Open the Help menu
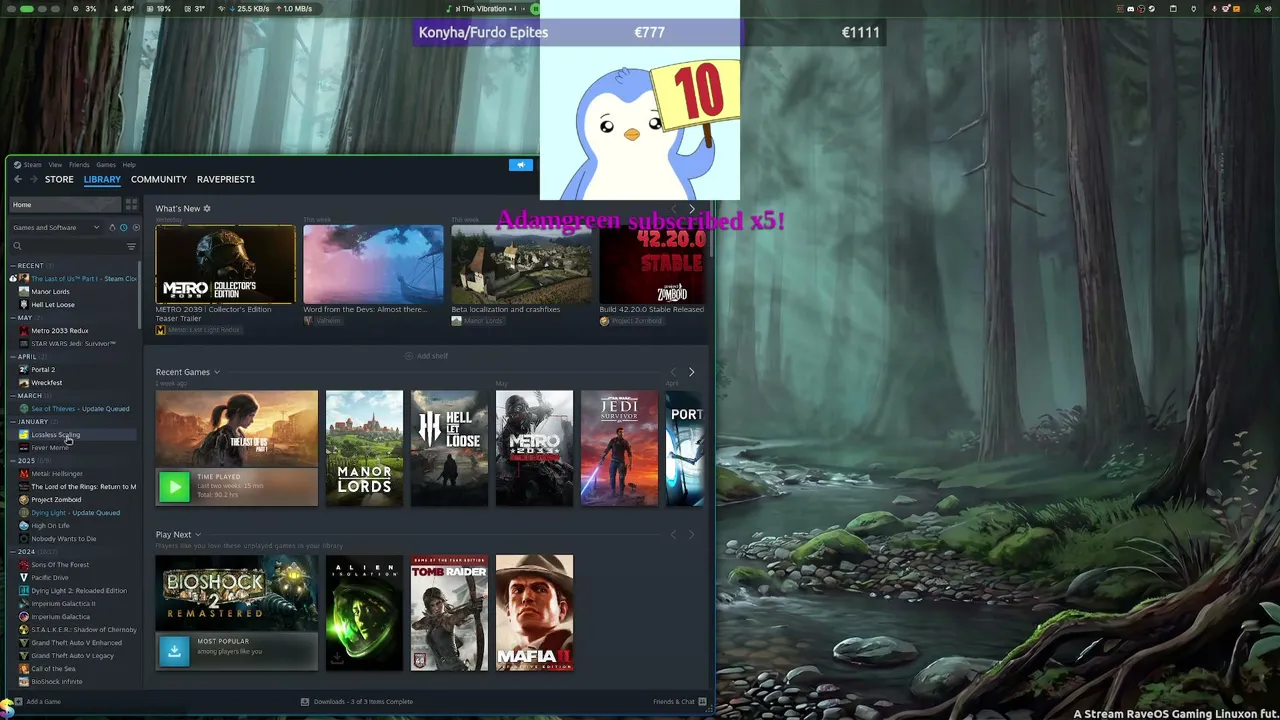Image resolution: width=1280 pixels, height=720 pixels. 129,165
